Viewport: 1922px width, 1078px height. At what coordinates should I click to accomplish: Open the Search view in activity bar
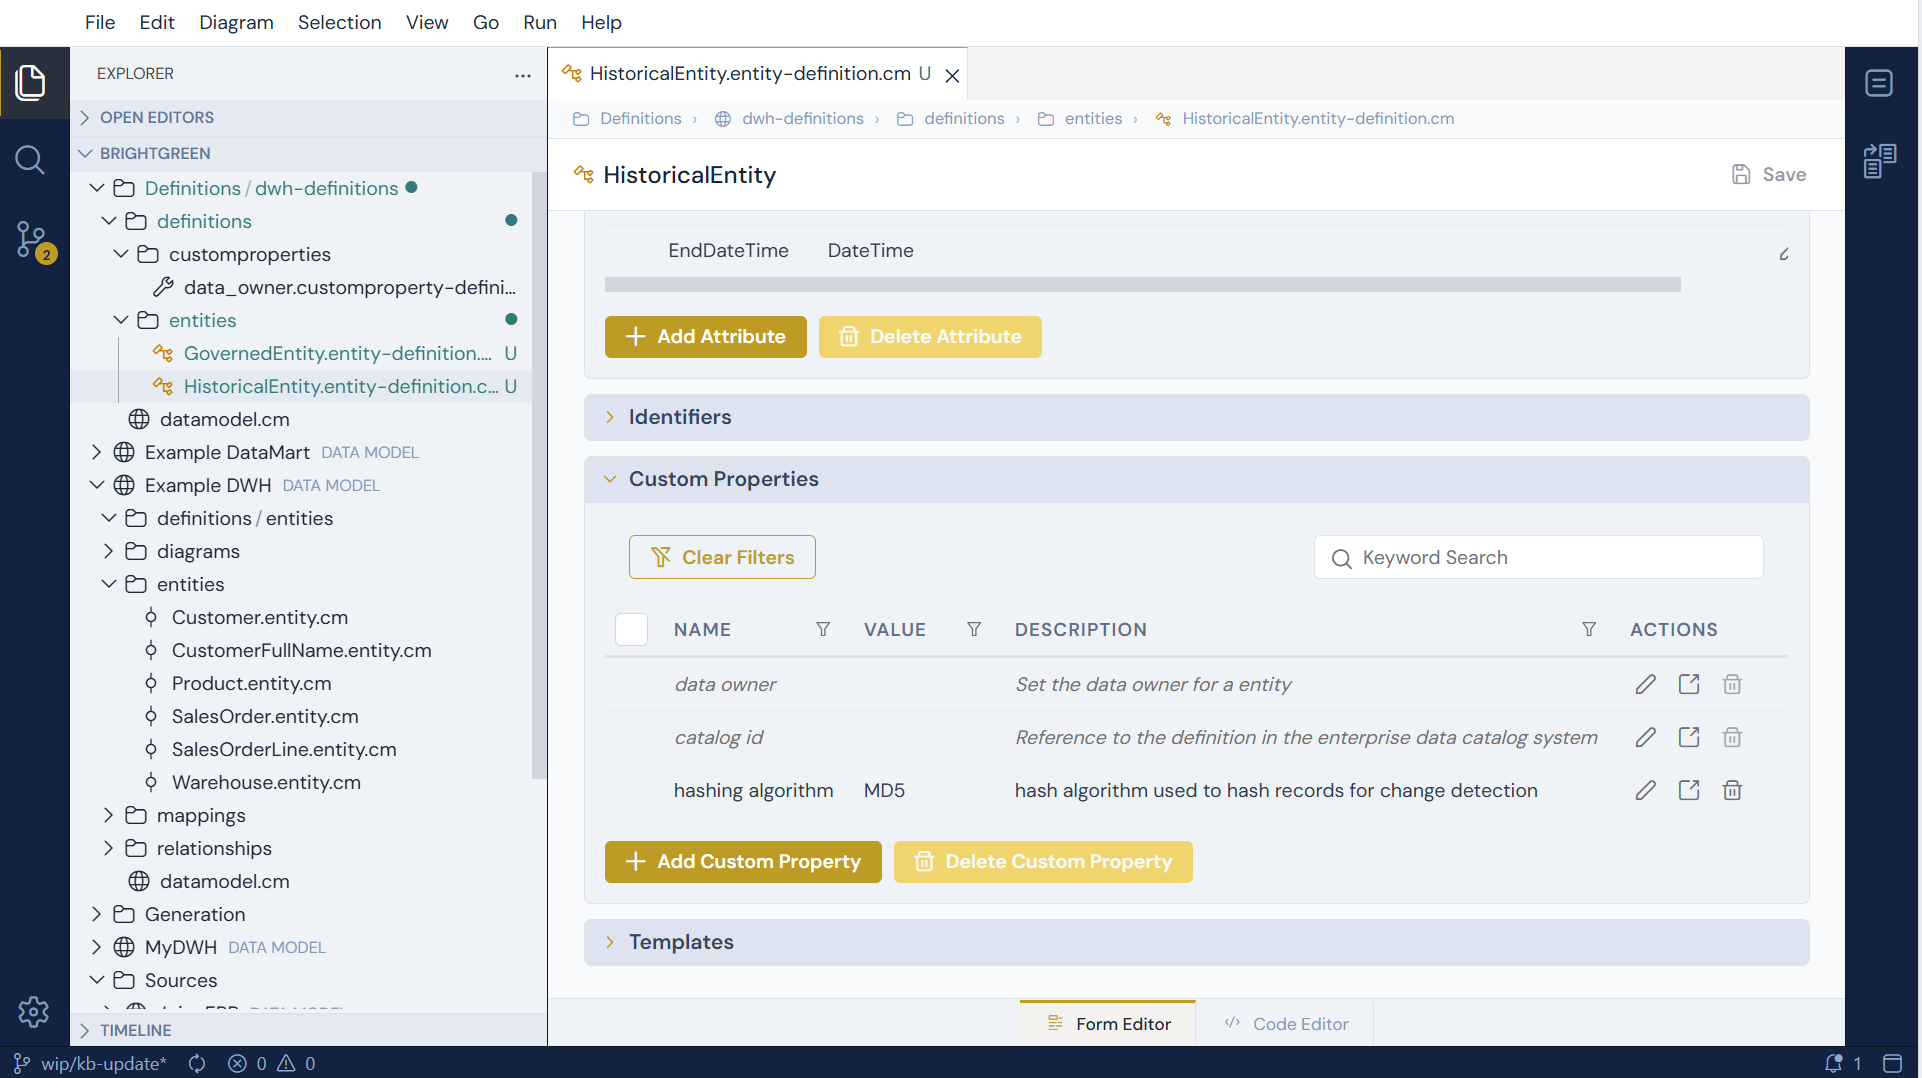(x=30, y=160)
